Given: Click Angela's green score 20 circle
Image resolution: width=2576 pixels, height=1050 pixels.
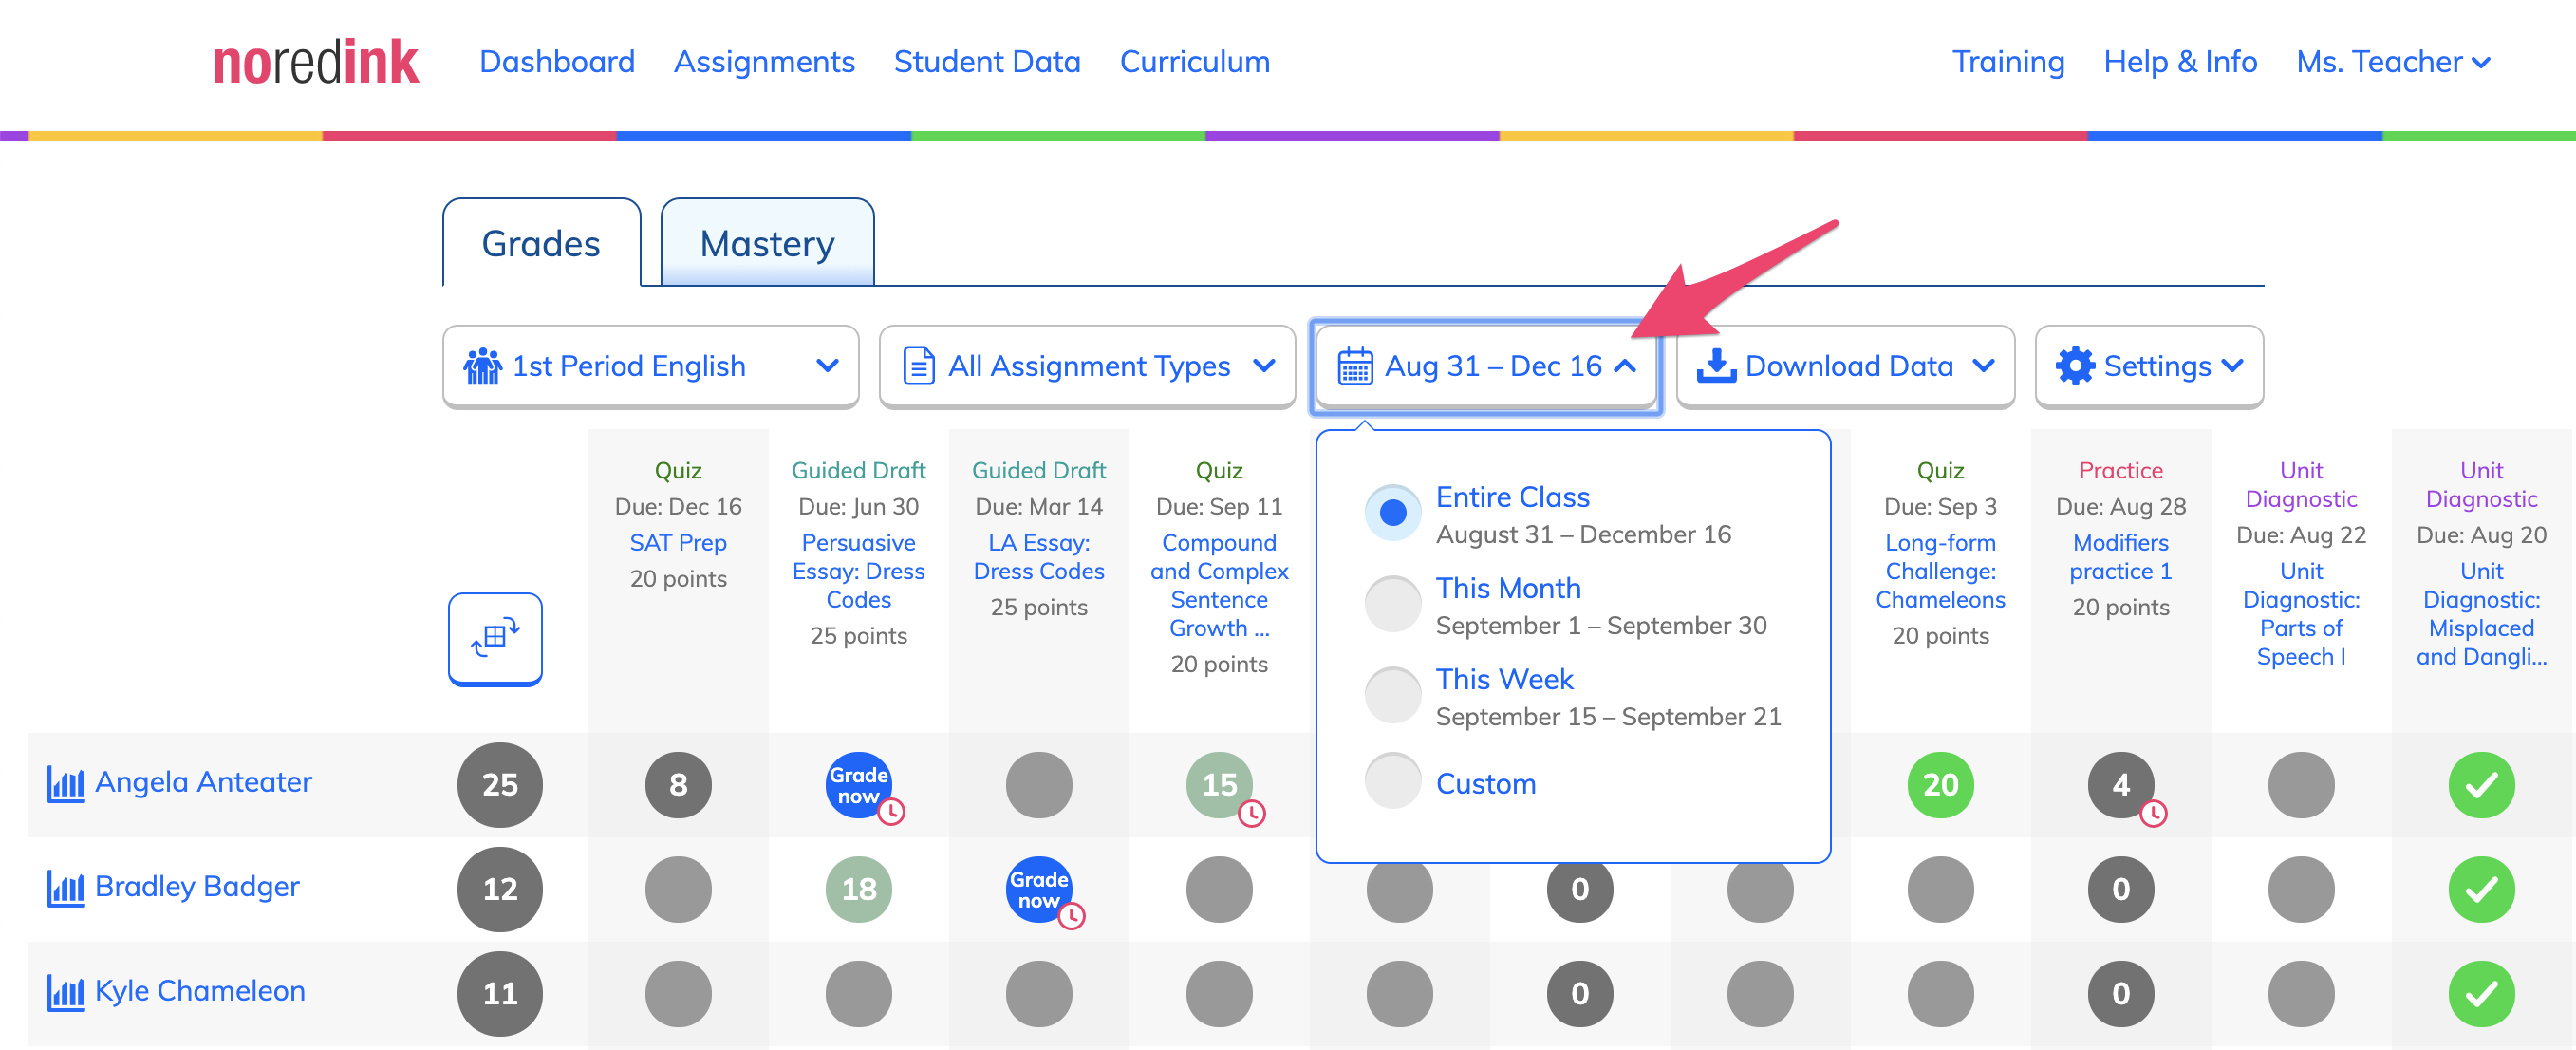Looking at the screenshot, I should point(1940,785).
